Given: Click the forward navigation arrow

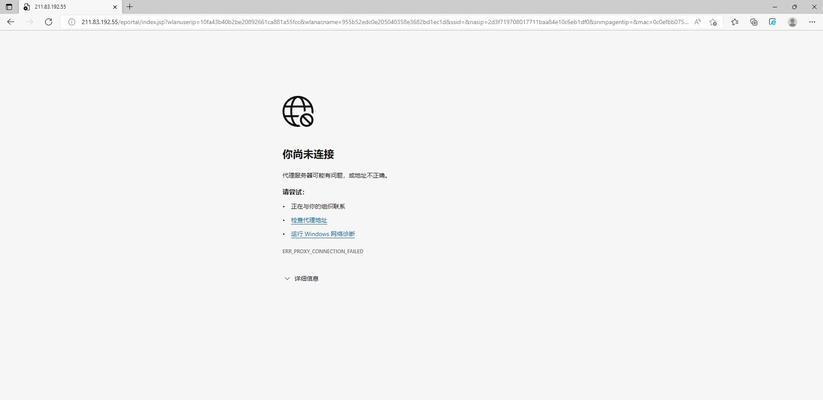Looking at the screenshot, I should click(x=29, y=22).
